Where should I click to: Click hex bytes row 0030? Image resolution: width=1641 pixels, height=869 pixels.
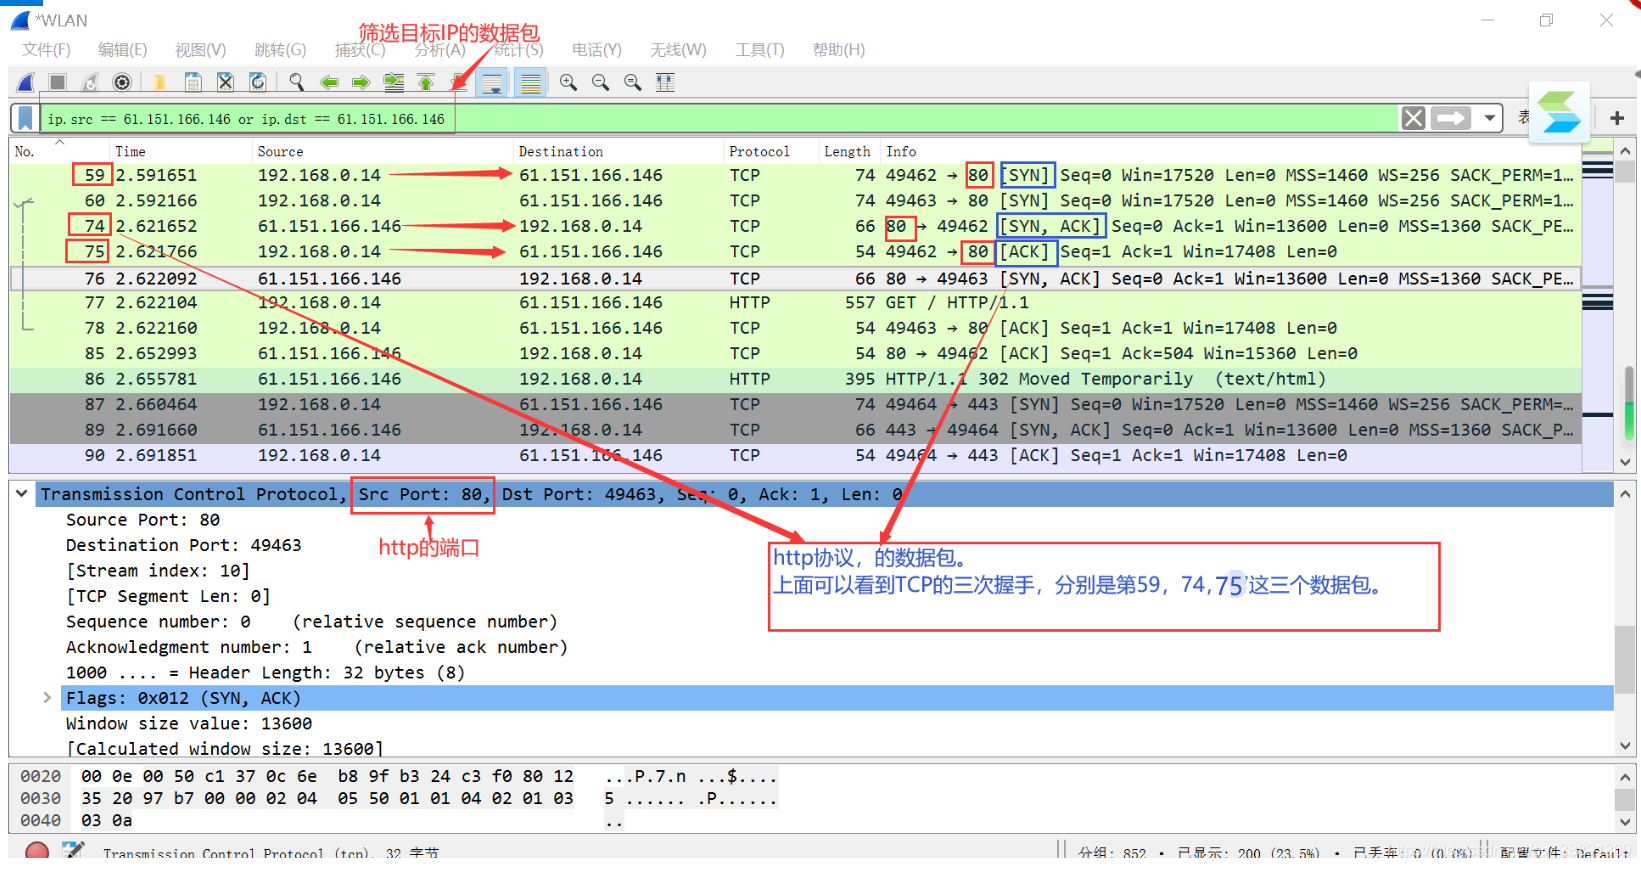click(x=327, y=798)
